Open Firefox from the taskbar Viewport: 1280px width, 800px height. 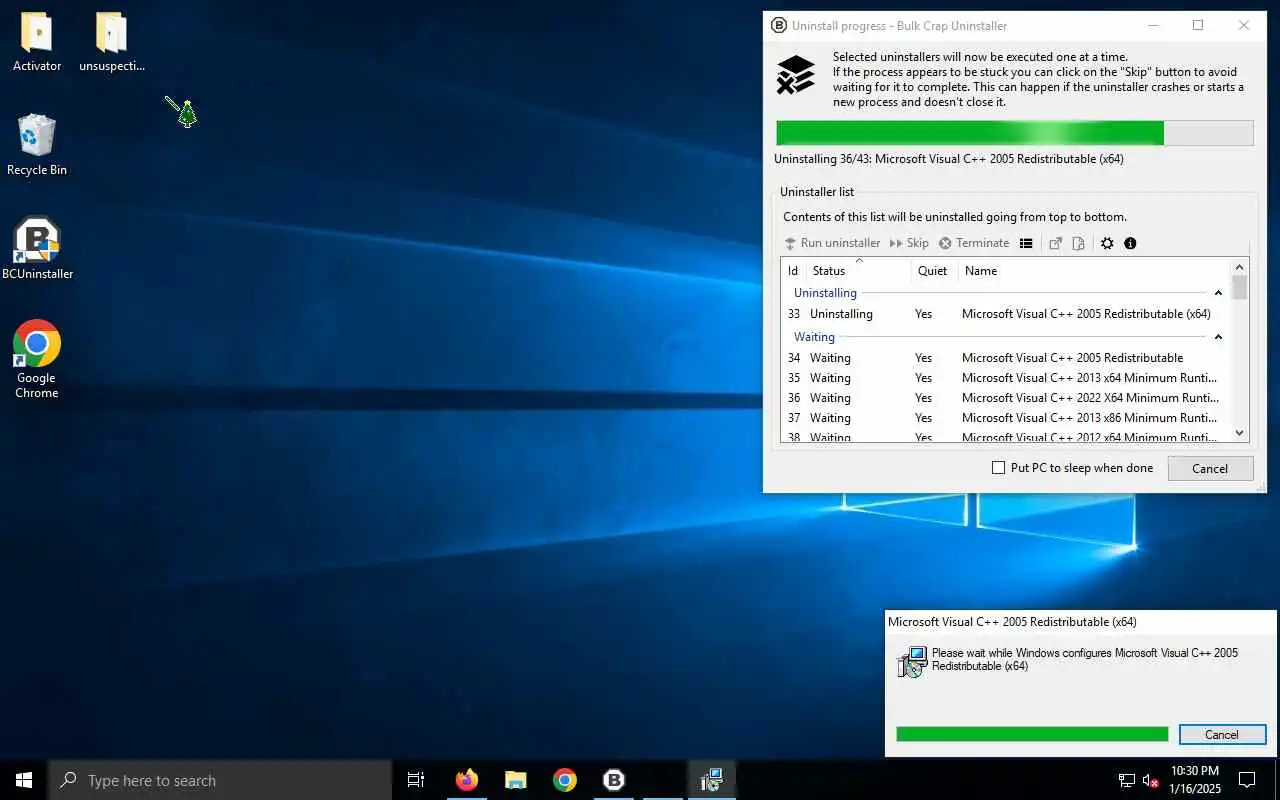coord(467,780)
